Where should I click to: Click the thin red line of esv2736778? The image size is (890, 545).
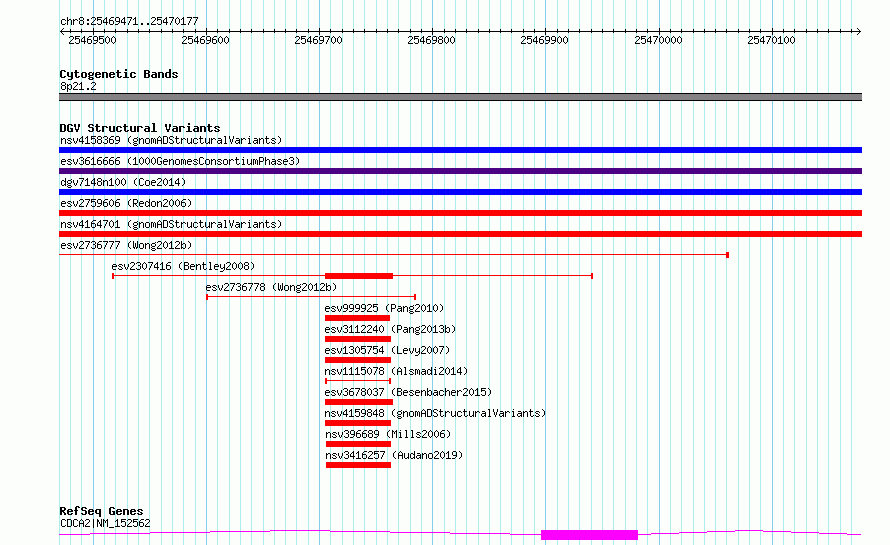tap(311, 297)
